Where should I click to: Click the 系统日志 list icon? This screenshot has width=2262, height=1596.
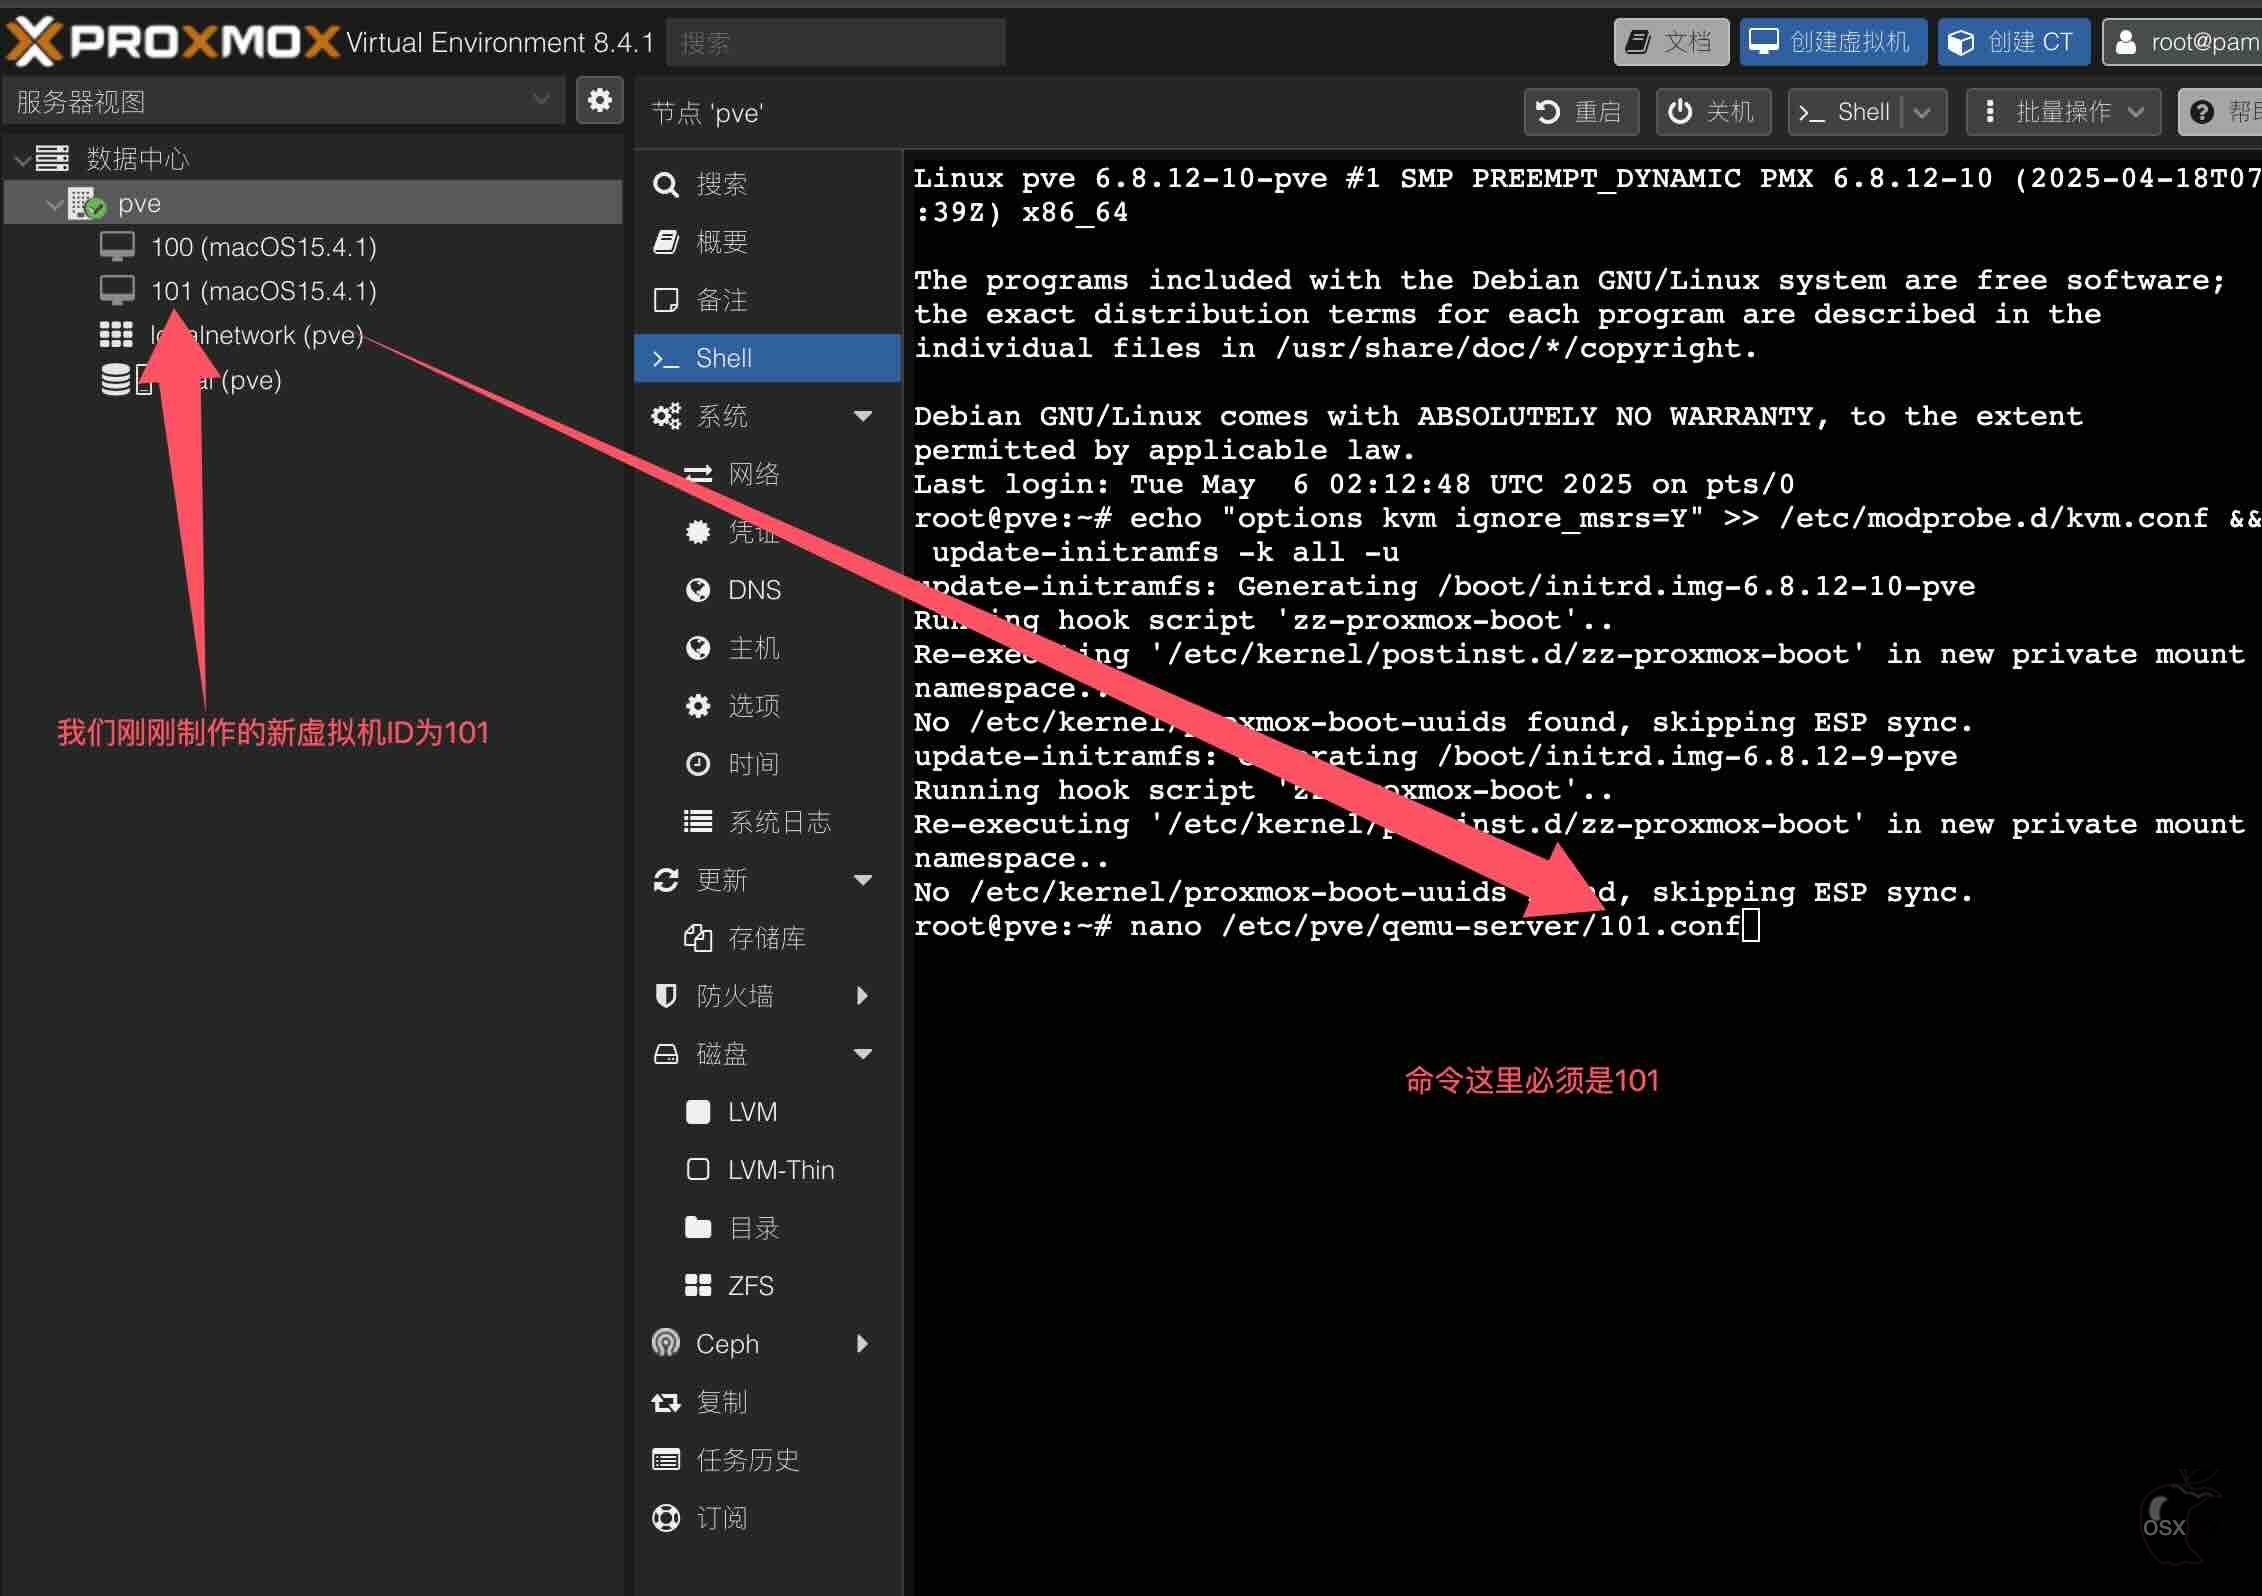tap(698, 822)
